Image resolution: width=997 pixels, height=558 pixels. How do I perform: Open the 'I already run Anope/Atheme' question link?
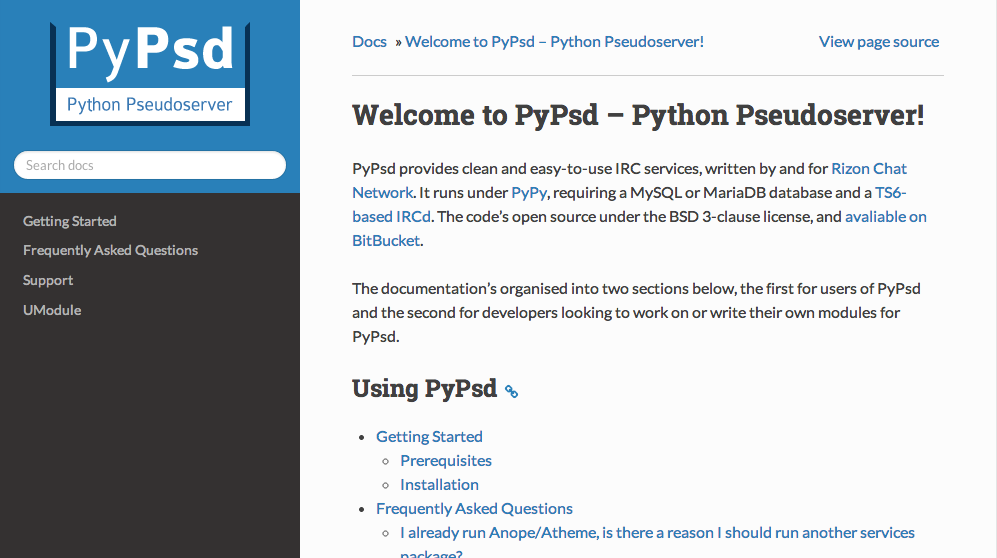click(657, 533)
